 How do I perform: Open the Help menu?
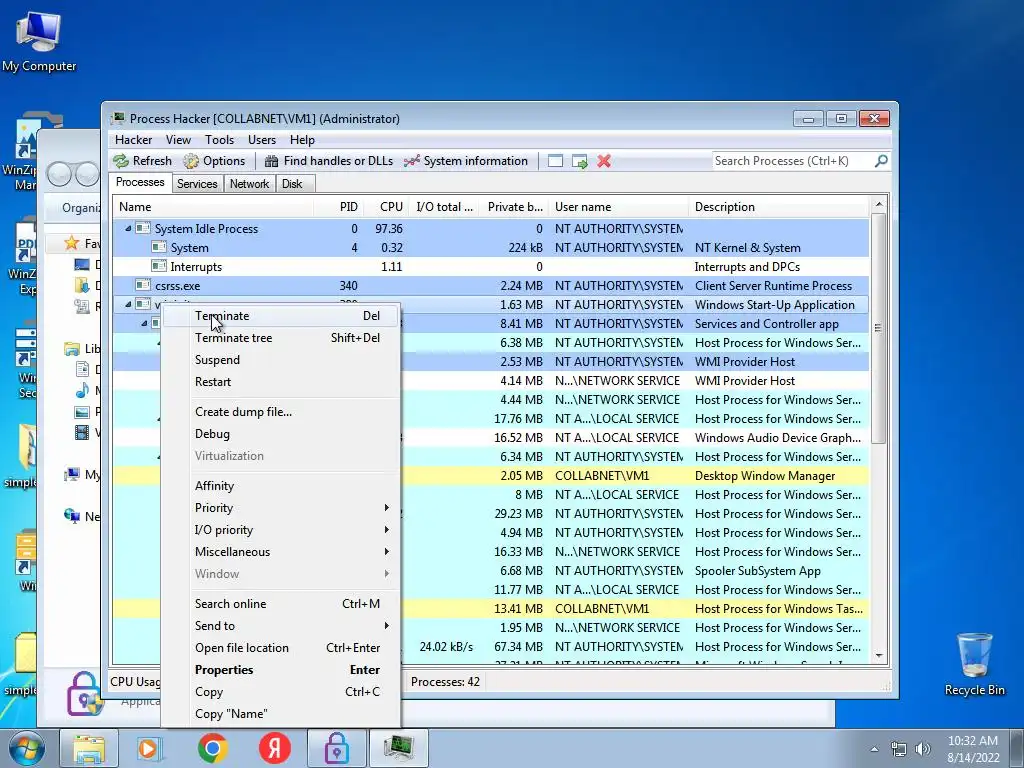tap(302, 140)
